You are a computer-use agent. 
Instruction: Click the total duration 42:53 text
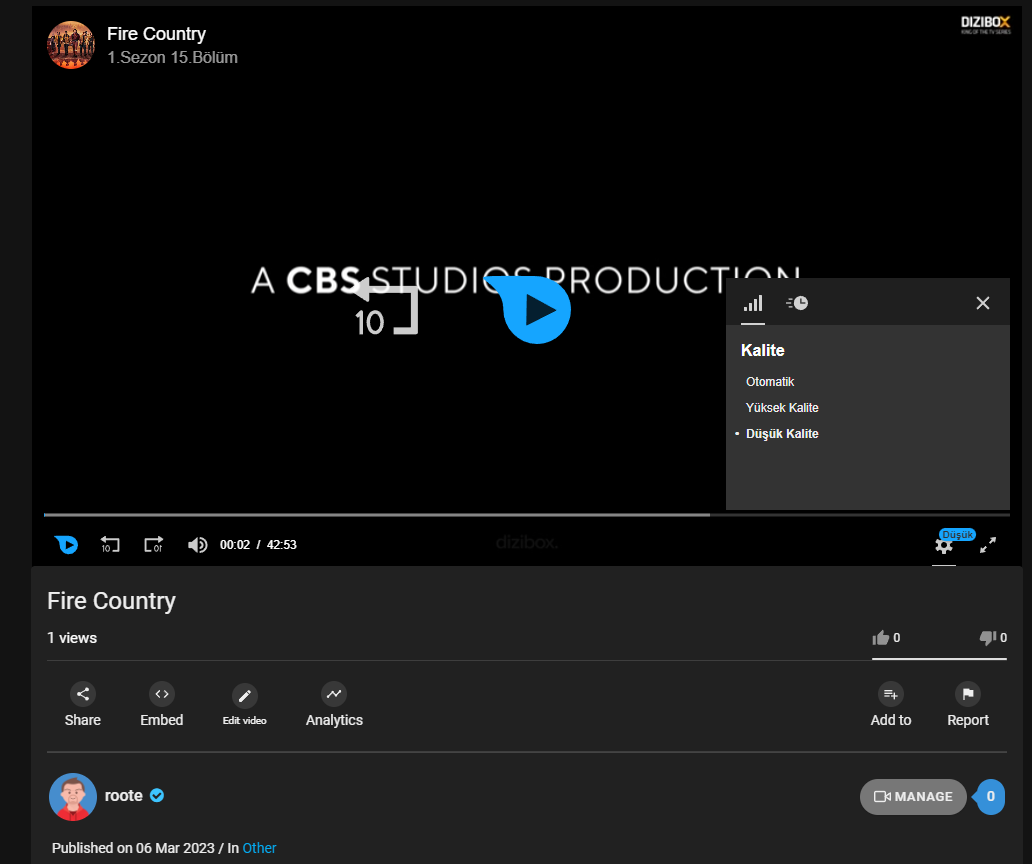click(x=282, y=545)
